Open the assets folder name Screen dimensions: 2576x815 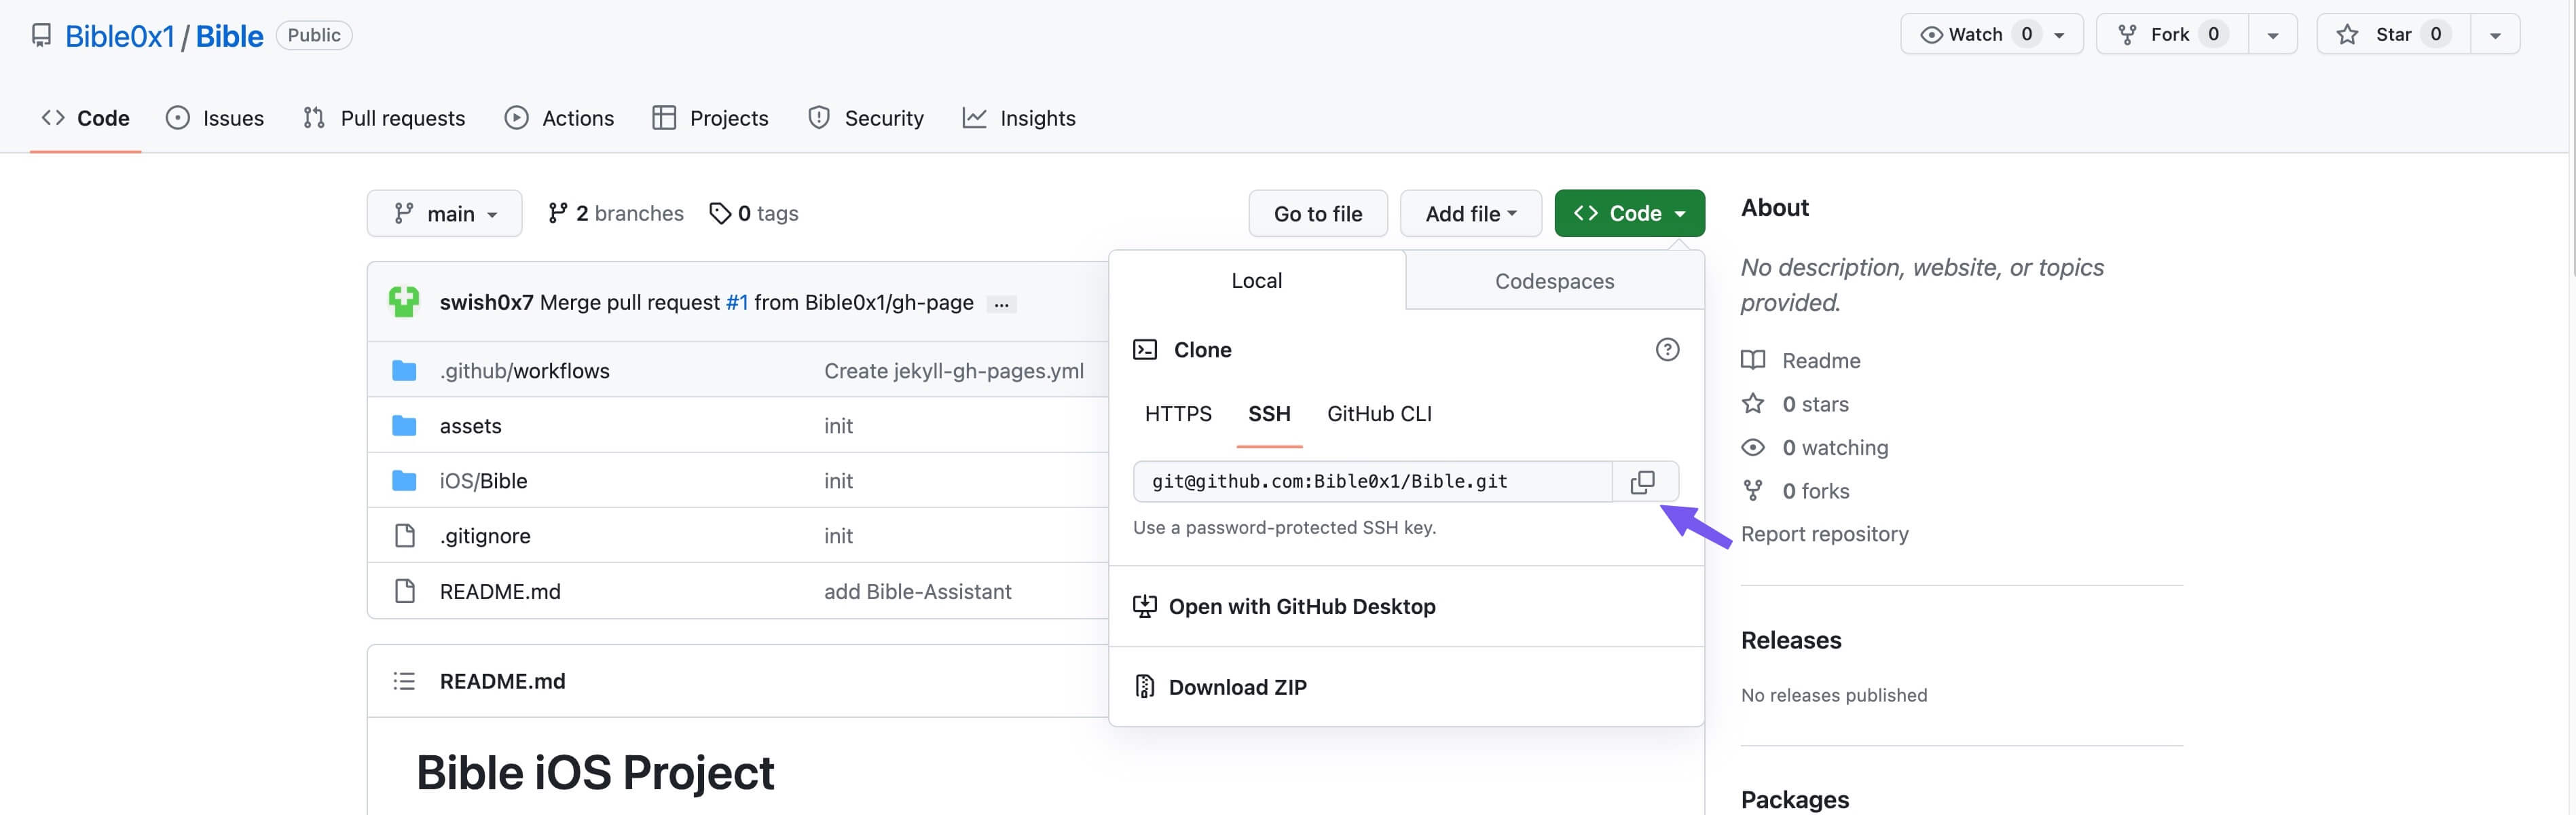pos(471,426)
